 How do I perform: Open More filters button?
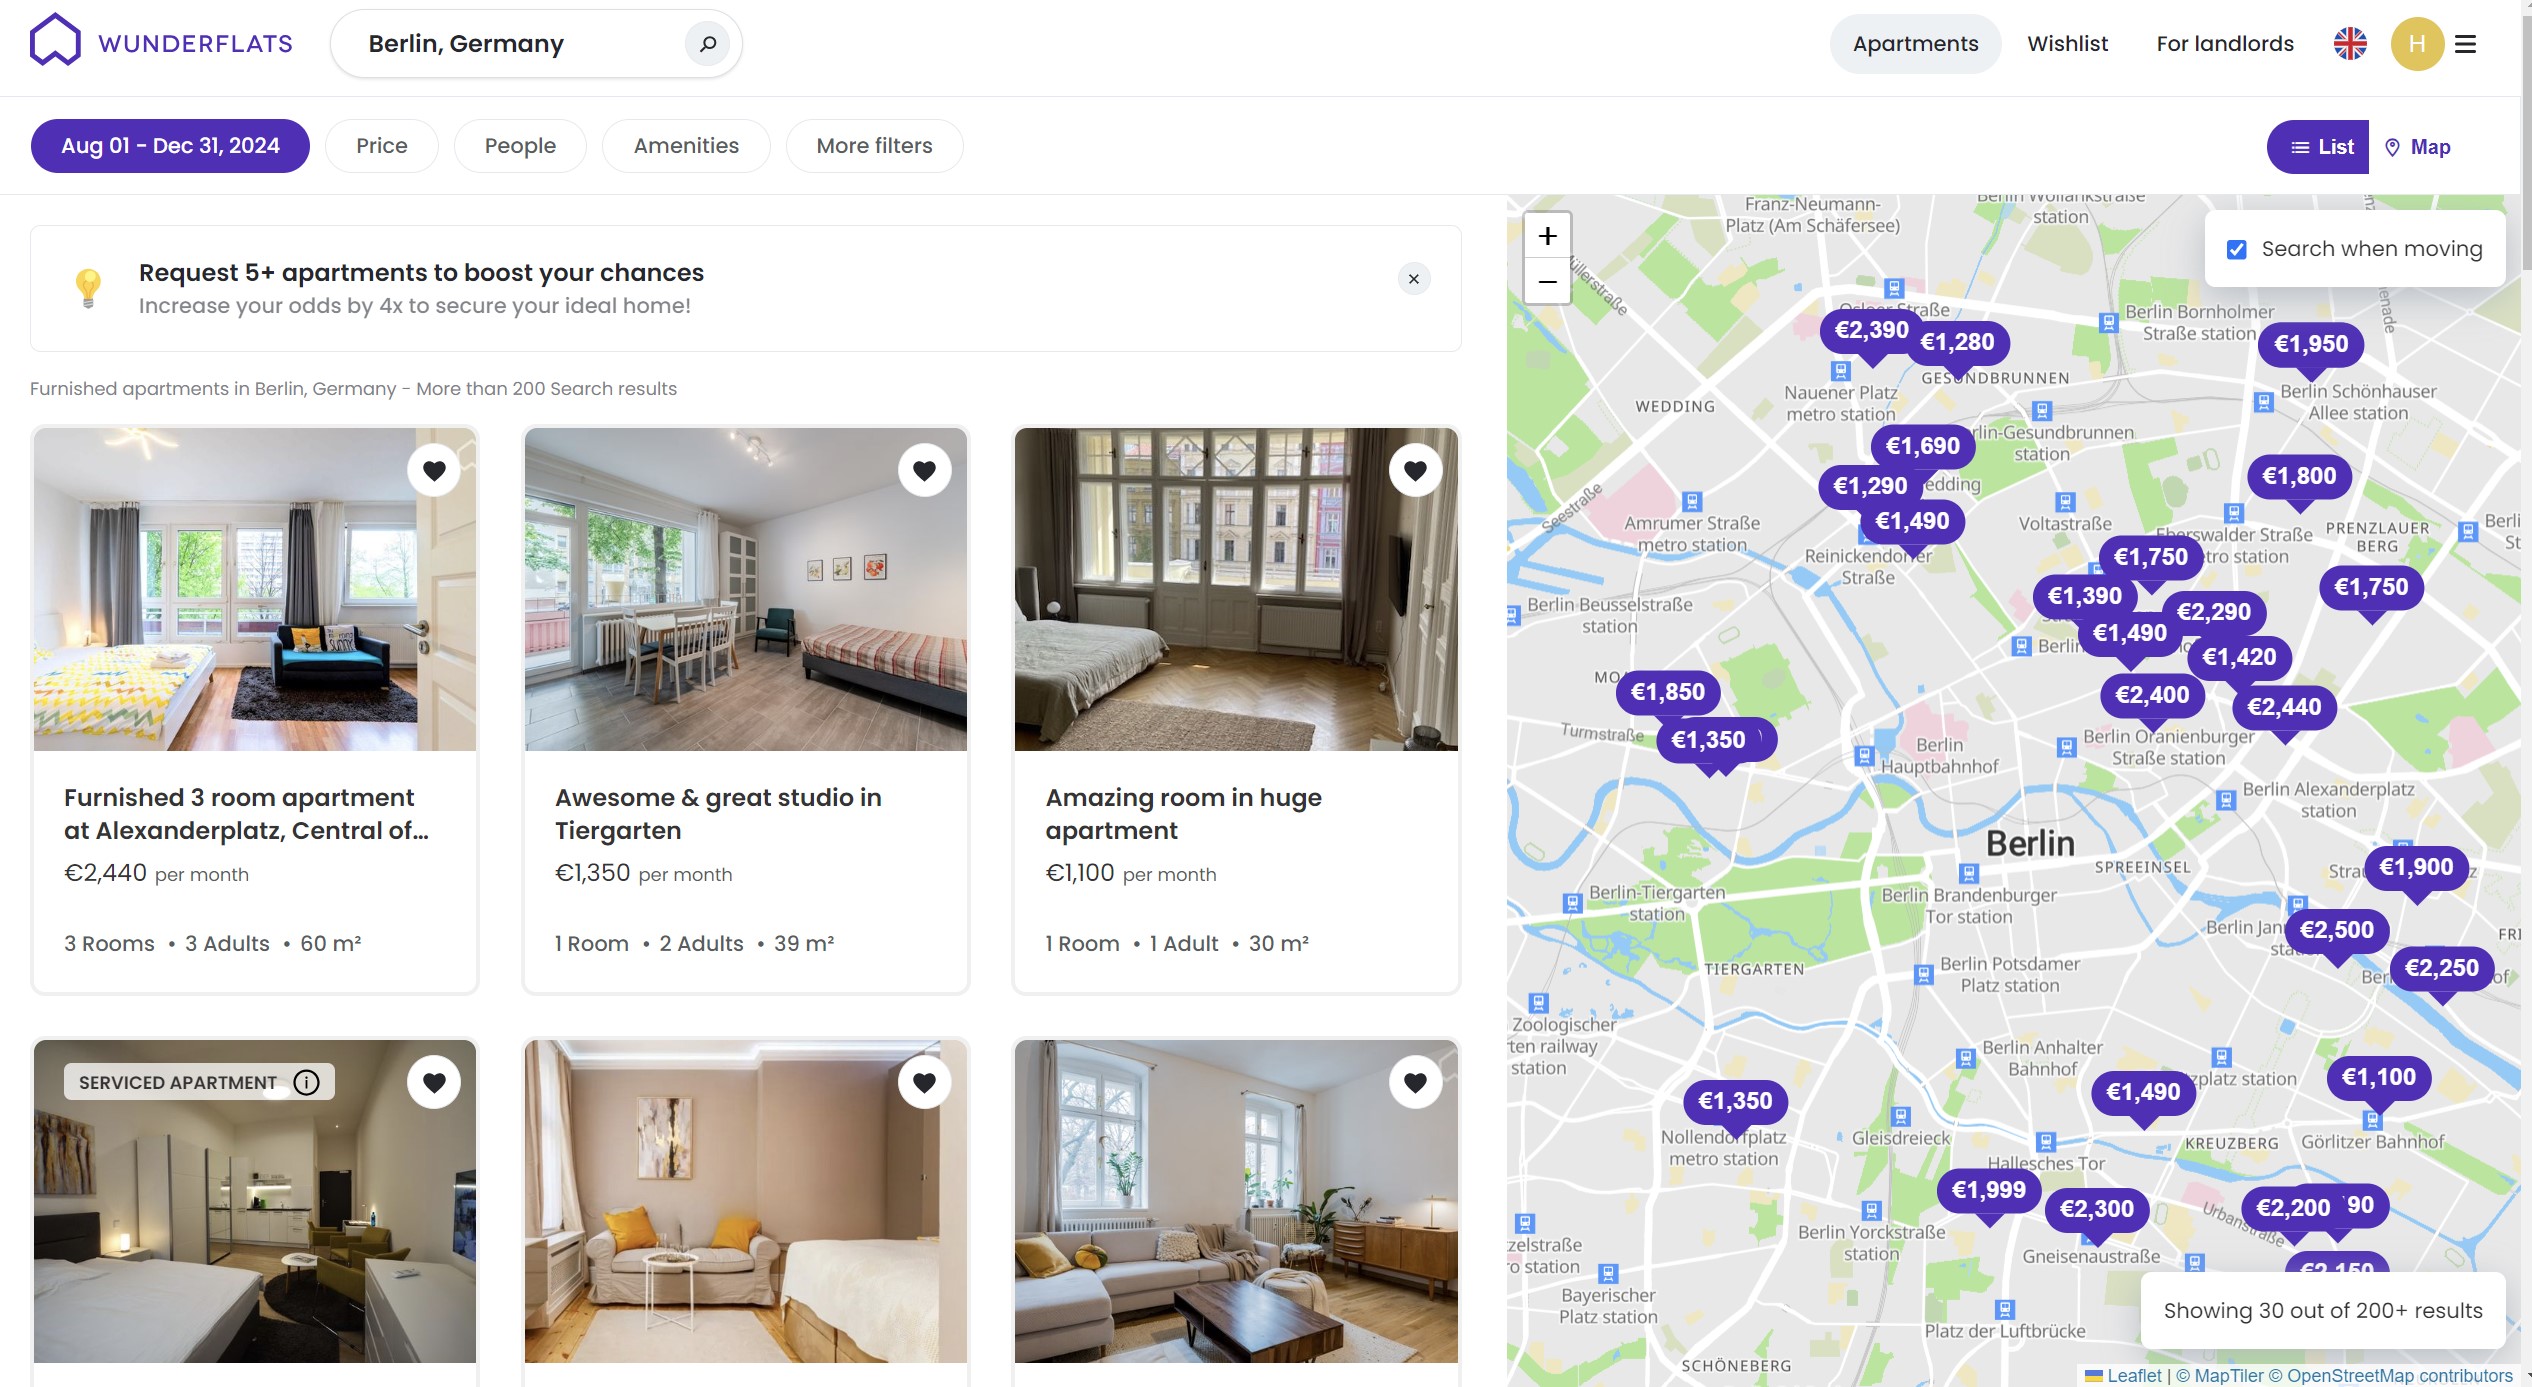(x=874, y=146)
